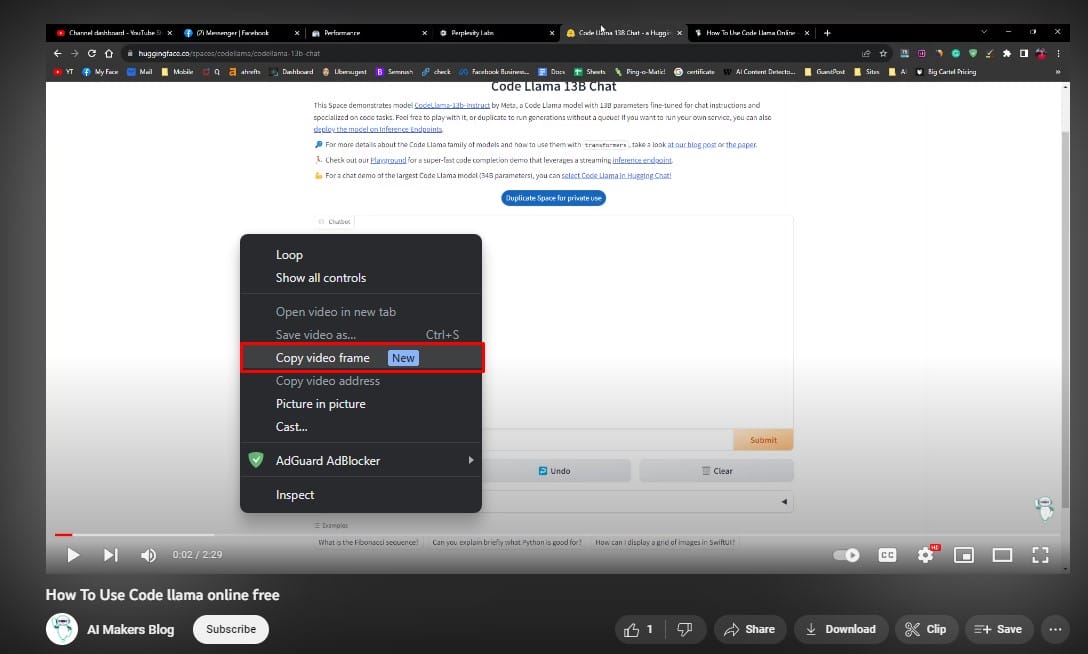Show hidden bookmarks with the chevron

click(1058, 72)
